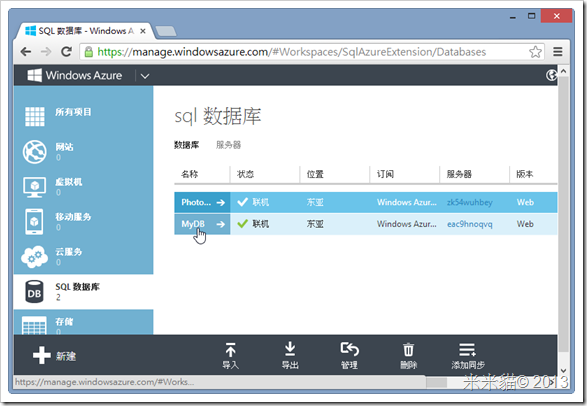Open the 网站 globe icon in sidebar

[34, 152]
